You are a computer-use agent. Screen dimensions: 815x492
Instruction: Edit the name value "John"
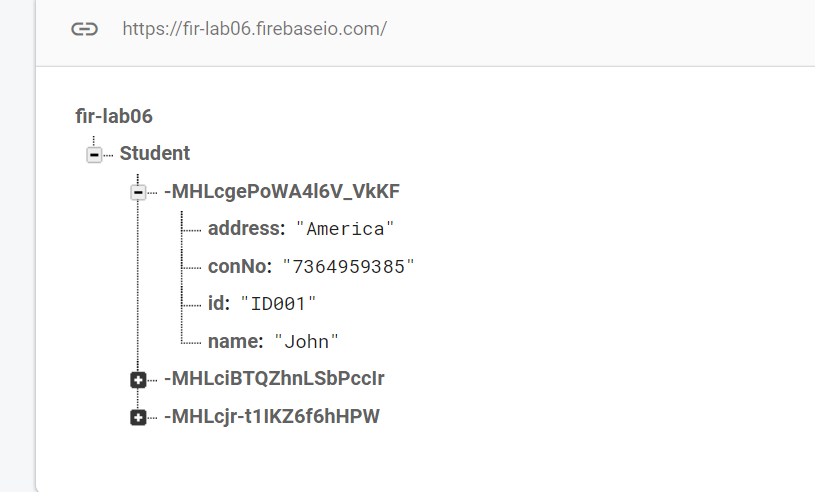306,342
